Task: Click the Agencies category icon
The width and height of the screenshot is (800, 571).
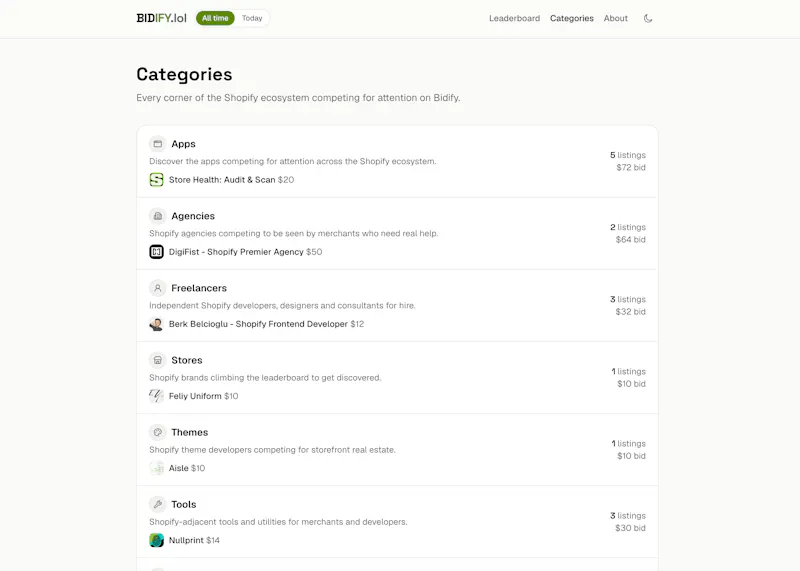Action: tap(158, 216)
